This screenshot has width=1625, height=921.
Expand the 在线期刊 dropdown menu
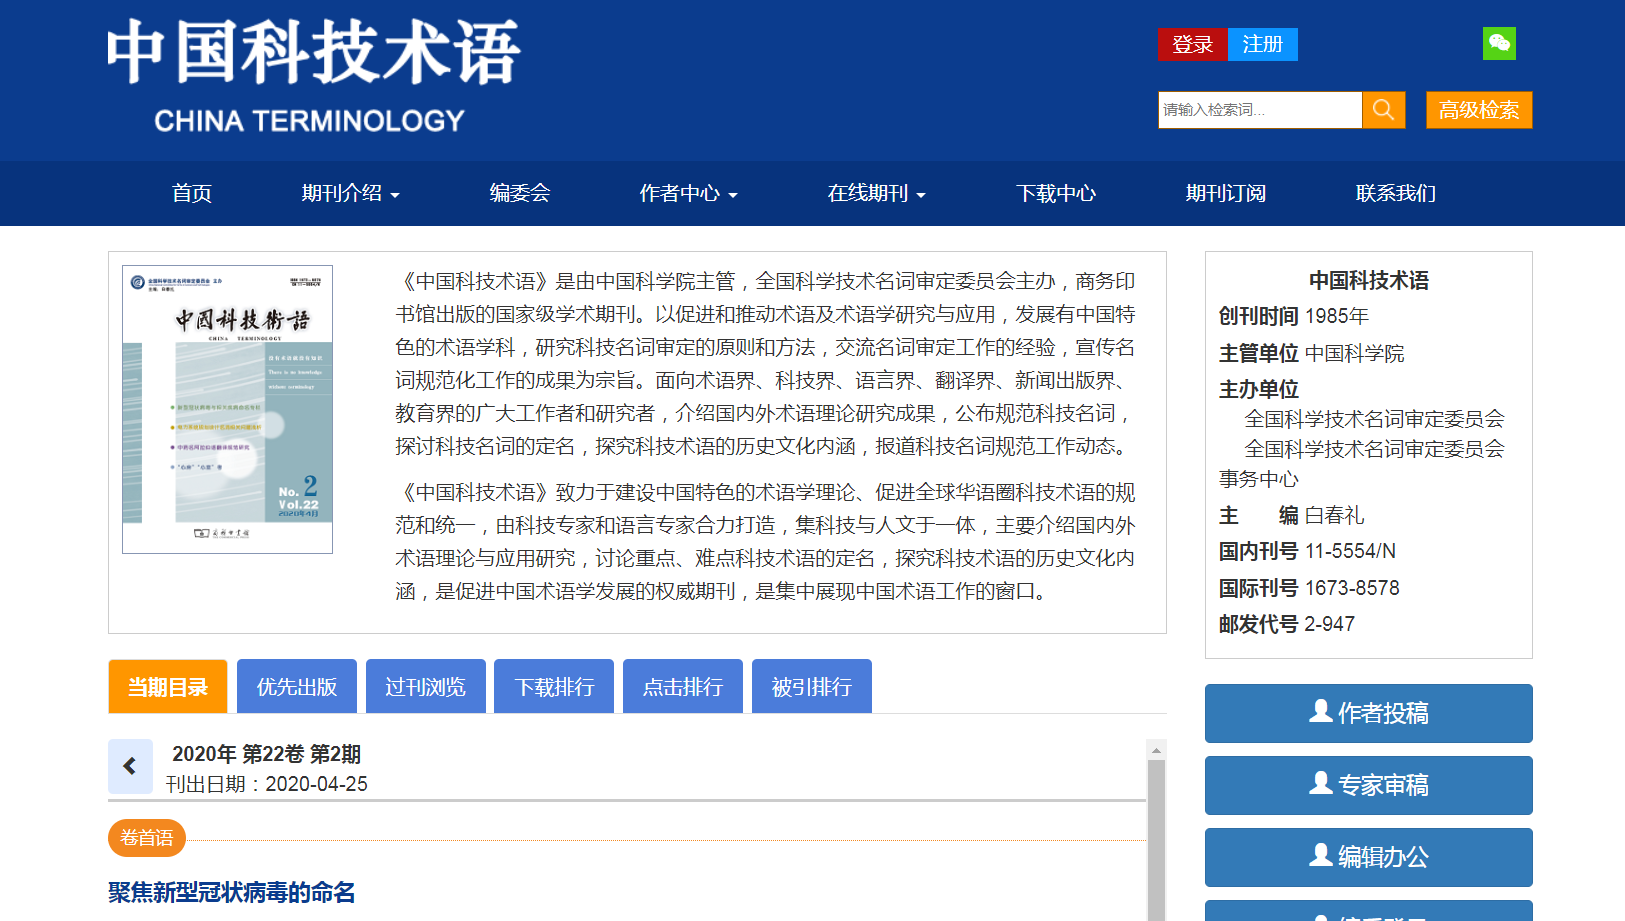coord(876,194)
